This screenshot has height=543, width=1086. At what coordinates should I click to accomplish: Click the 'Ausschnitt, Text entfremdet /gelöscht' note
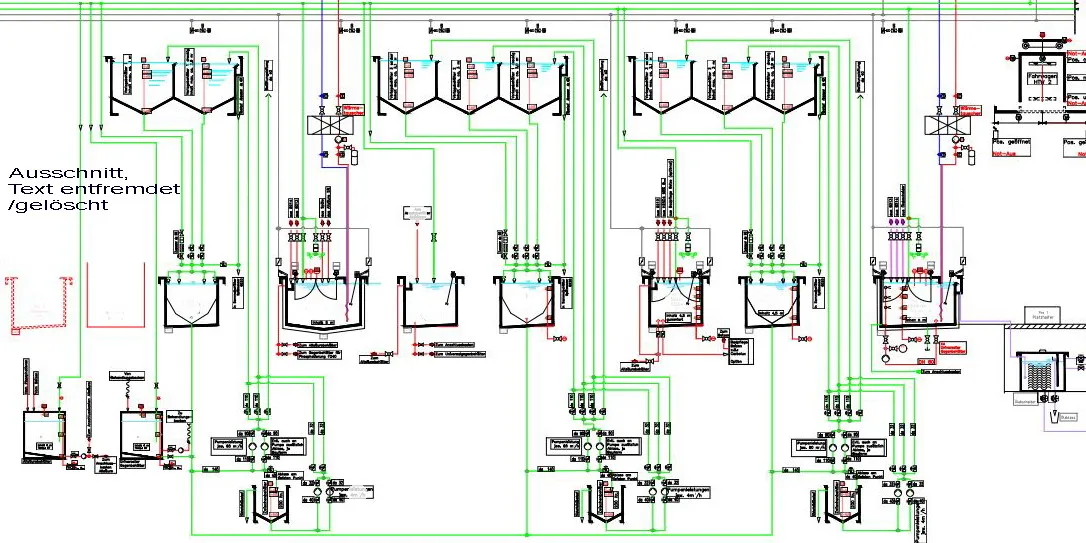click(94, 188)
